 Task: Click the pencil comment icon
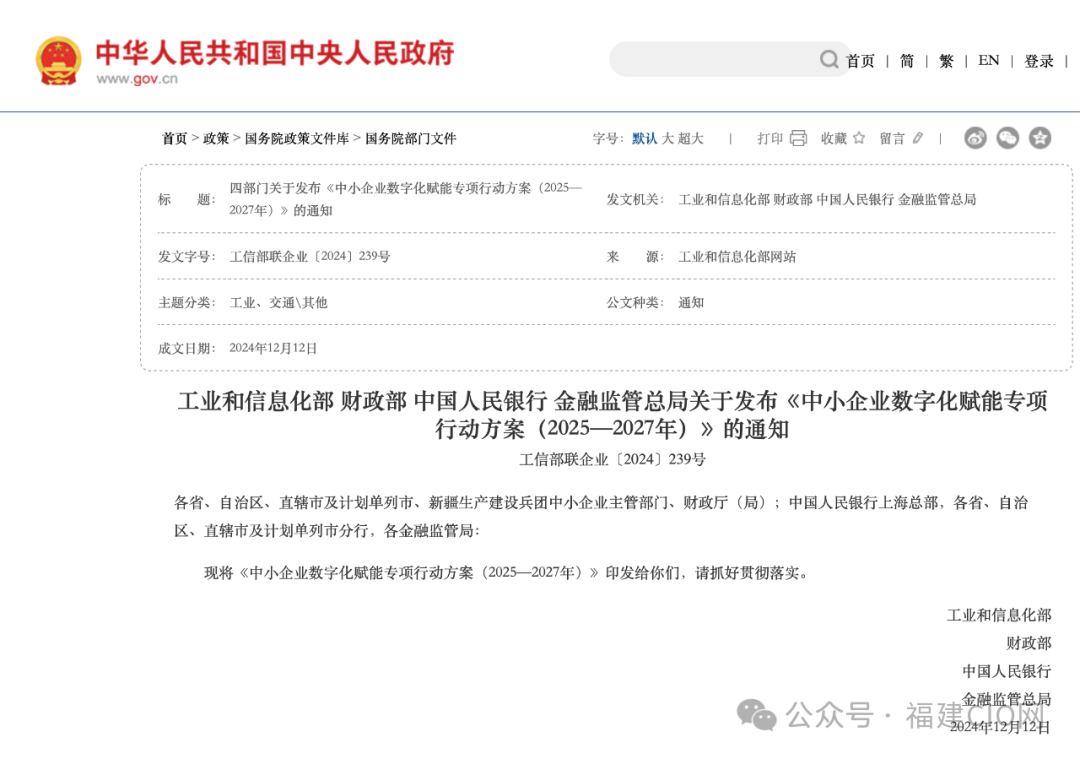pyautogui.click(x=918, y=138)
